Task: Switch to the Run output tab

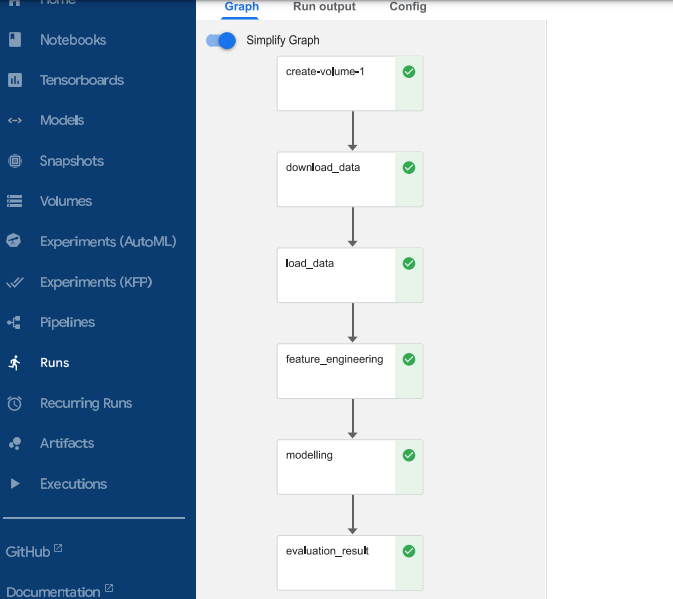Action: tap(324, 7)
